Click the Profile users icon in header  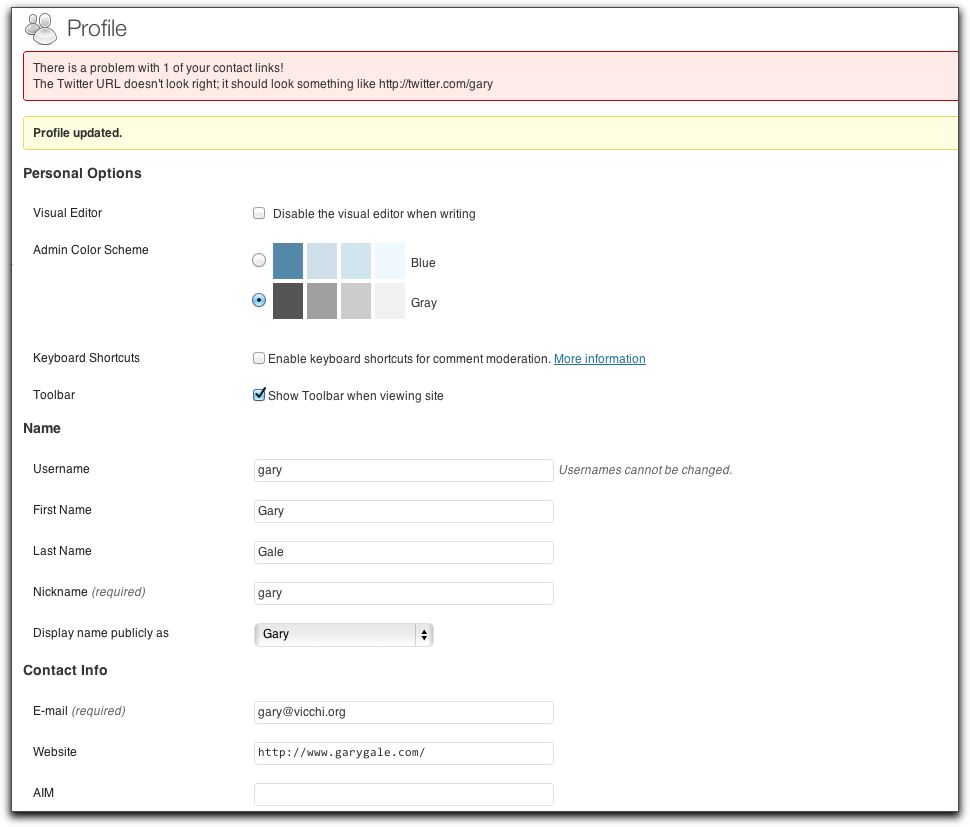[41, 28]
